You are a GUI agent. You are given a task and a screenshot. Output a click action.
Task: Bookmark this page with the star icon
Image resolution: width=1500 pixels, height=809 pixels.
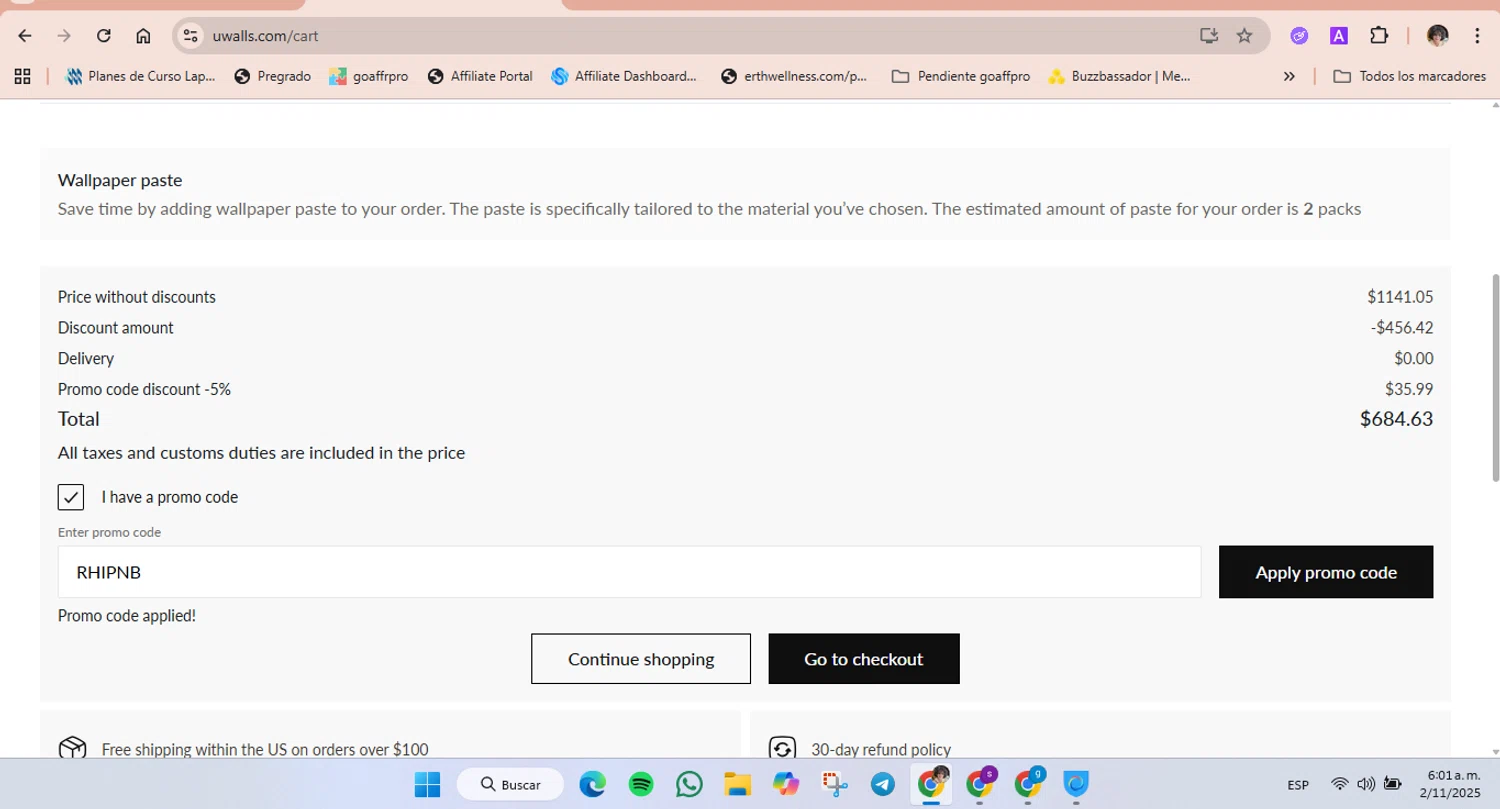(1244, 36)
